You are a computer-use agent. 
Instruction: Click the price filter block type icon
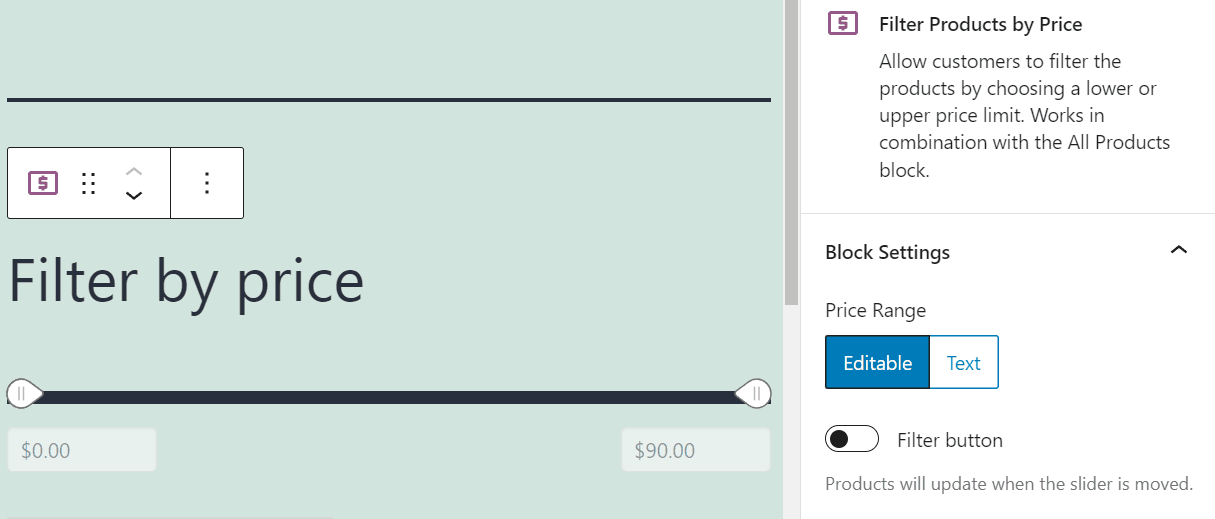(x=43, y=183)
